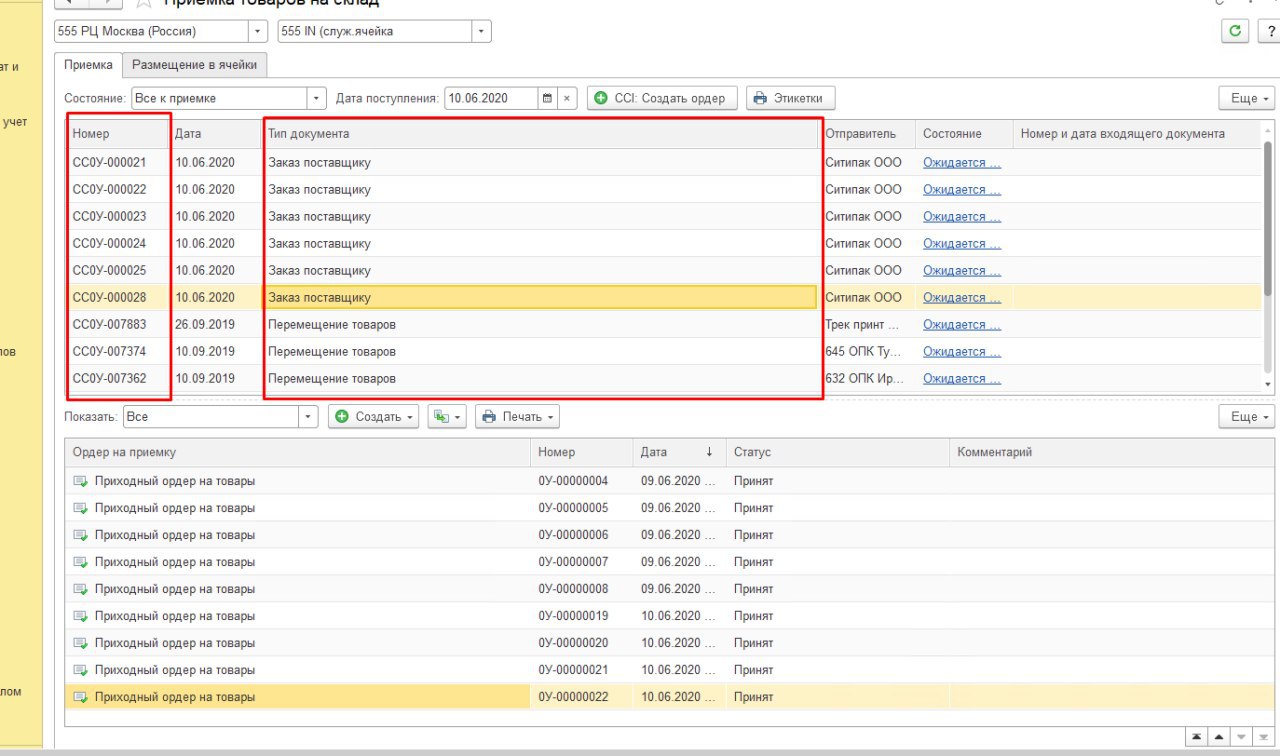The width and height of the screenshot is (1280, 756).
Task: Select row CC0У-000023
Action: (x=663, y=216)
